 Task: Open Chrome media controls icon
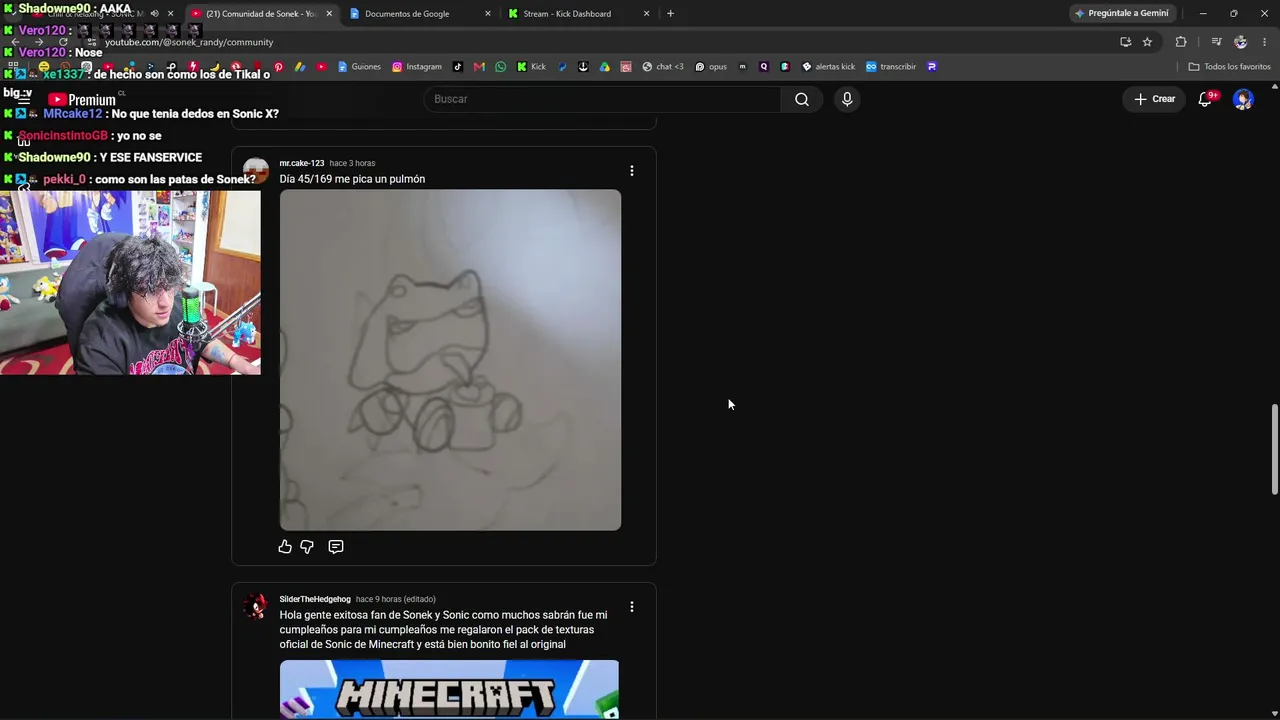[x=1216, y=42]
